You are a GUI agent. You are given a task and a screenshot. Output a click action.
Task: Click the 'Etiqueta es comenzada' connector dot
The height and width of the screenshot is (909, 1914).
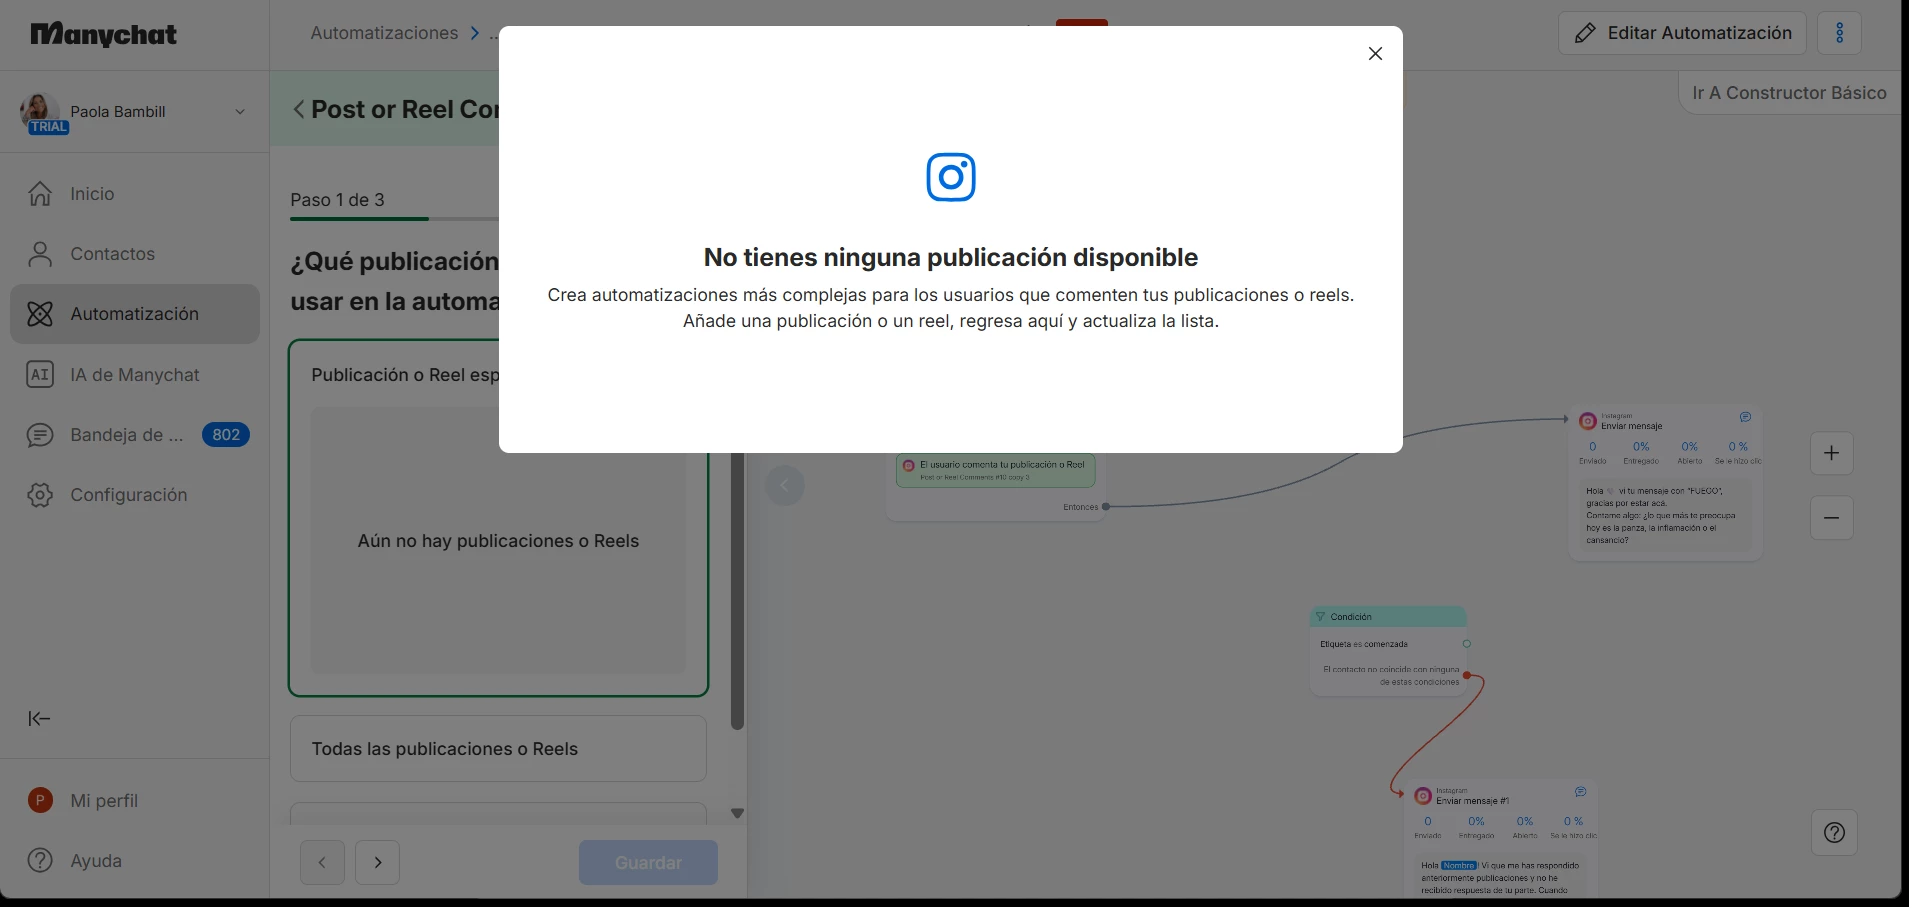coord(1467,644)
